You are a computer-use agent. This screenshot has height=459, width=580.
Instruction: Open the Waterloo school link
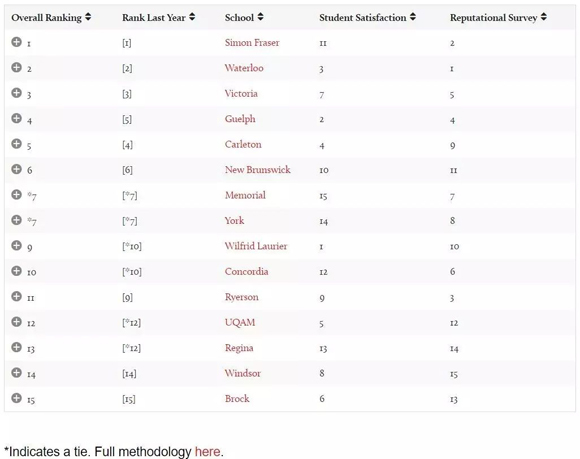[x=244, y=68]
